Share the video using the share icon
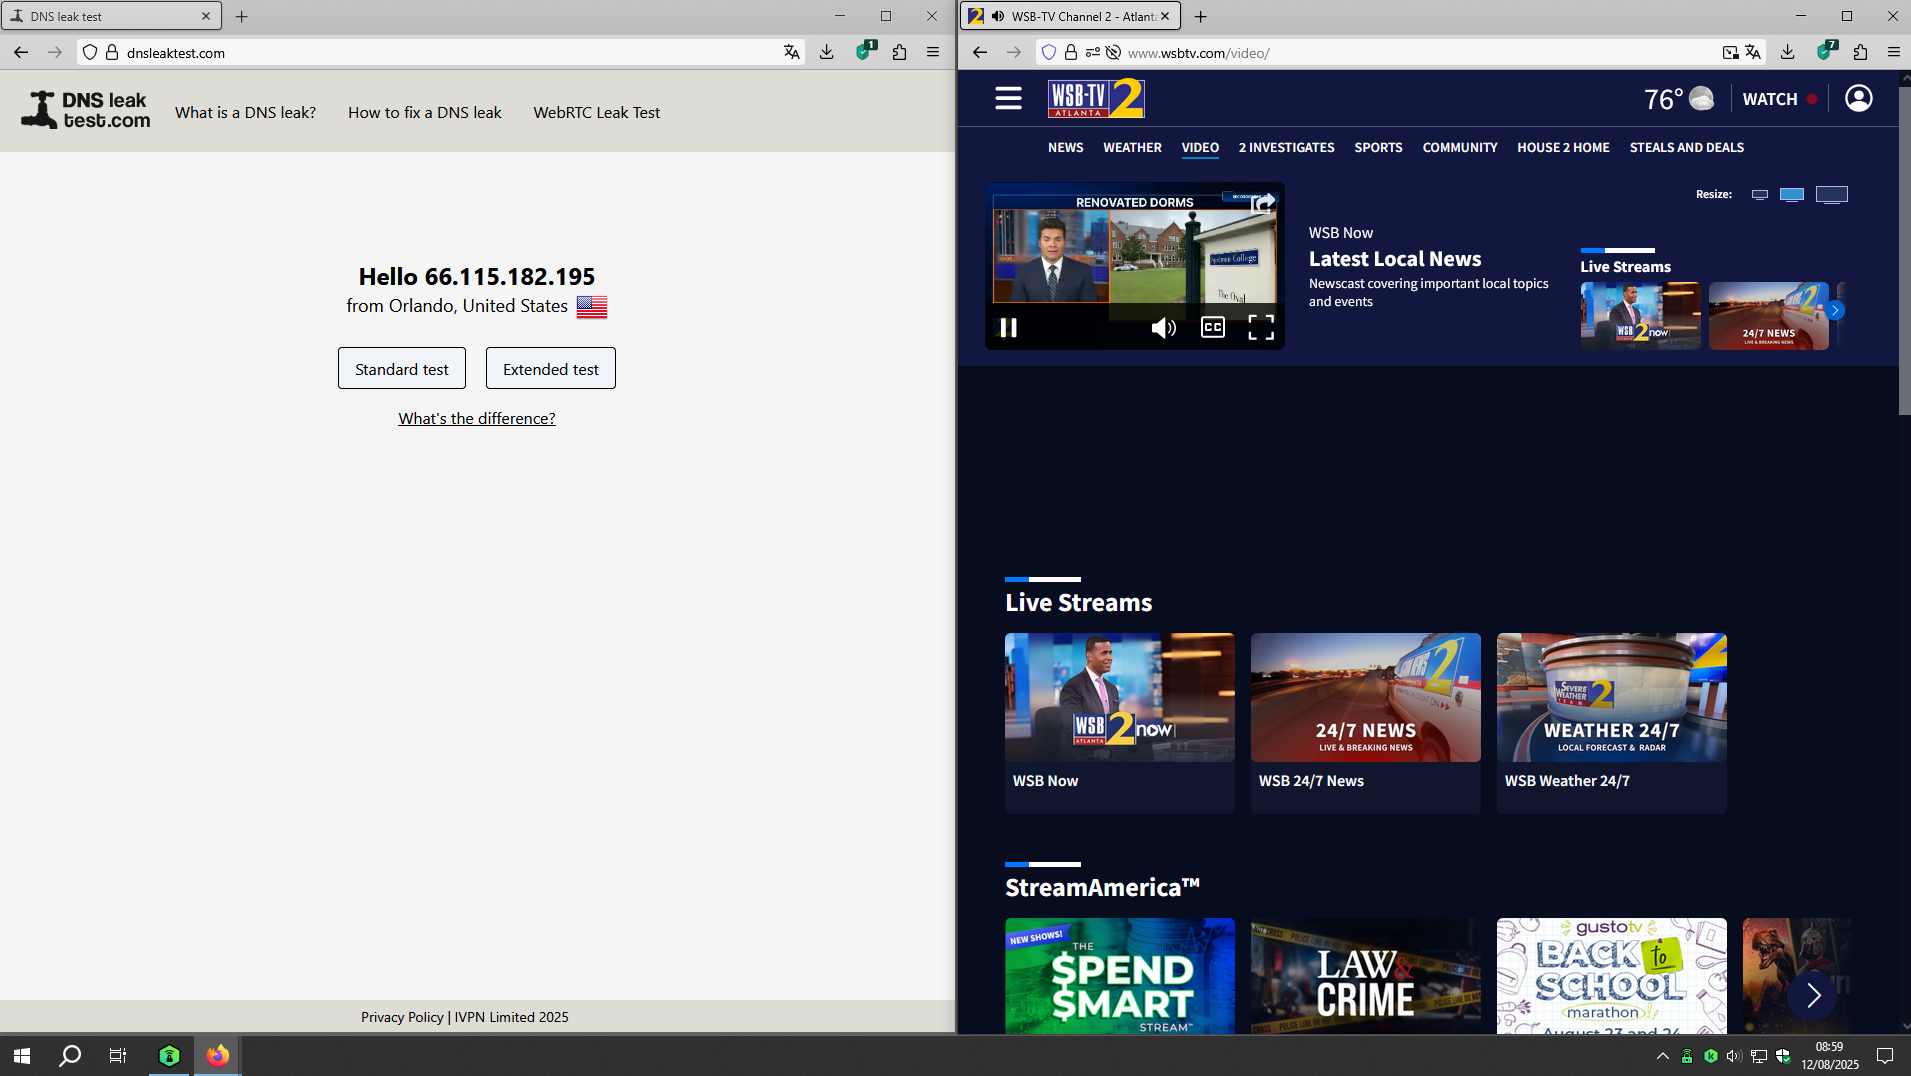This screenshot has height=1076, width=1911. 1263,203
